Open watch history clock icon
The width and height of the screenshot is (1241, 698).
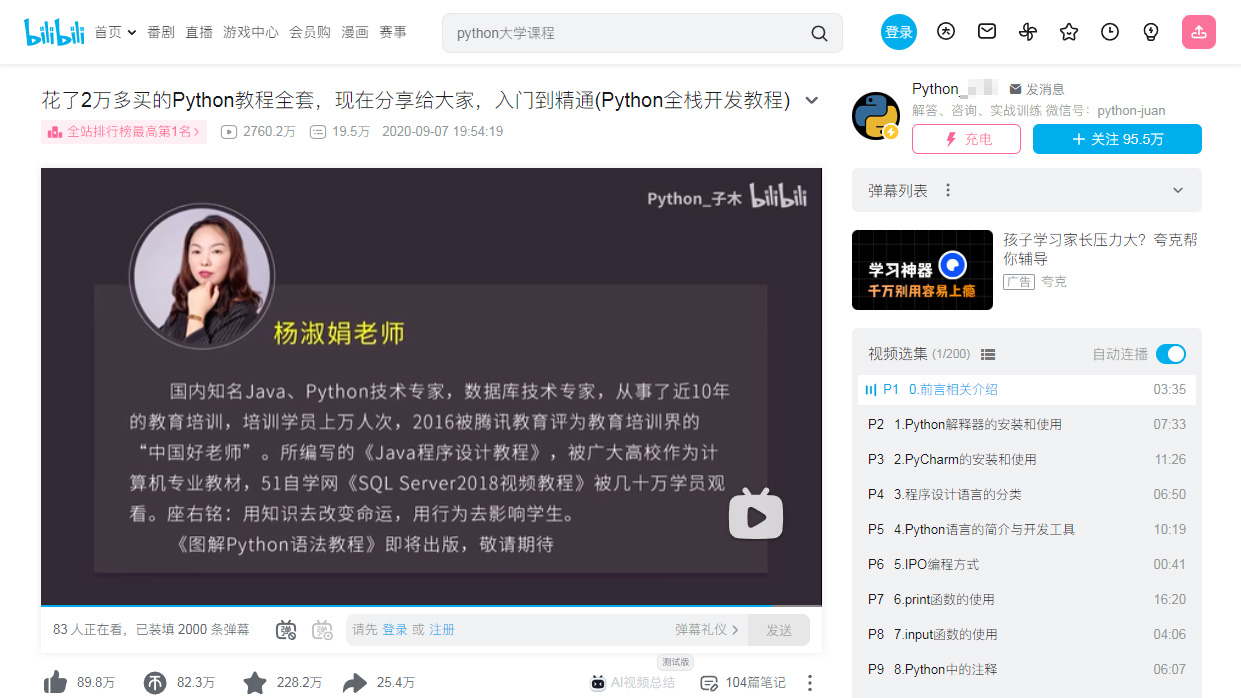tap(1110, 32)
